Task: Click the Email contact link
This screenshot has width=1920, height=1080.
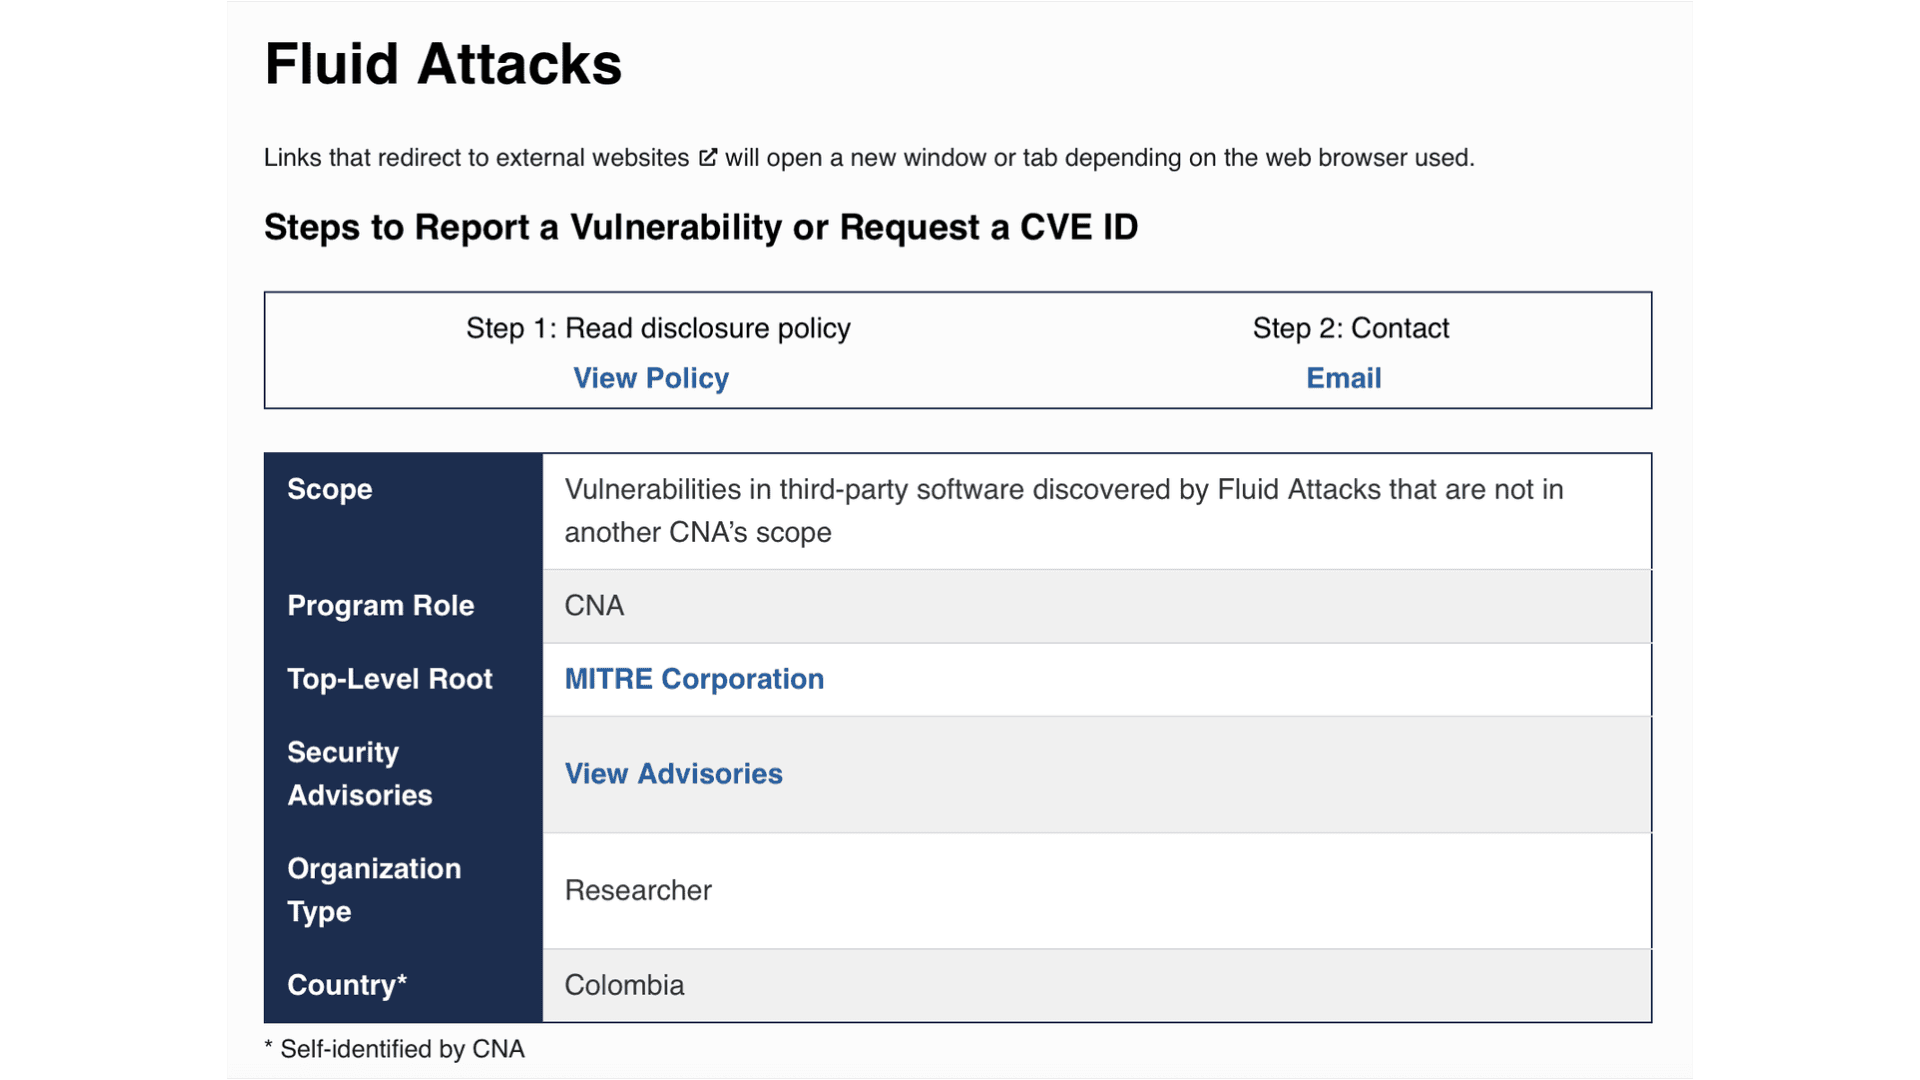Action: click(1344, 378)
